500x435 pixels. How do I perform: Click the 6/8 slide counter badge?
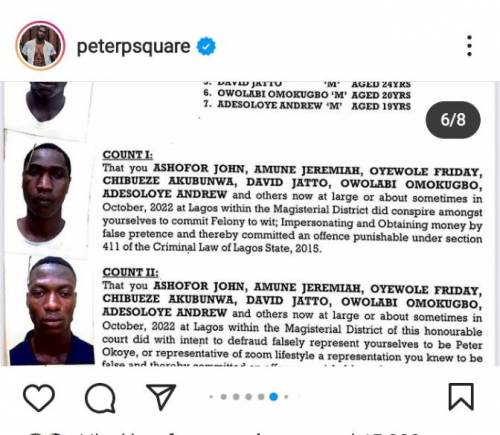pyautogui.click(x=453, y=120)
